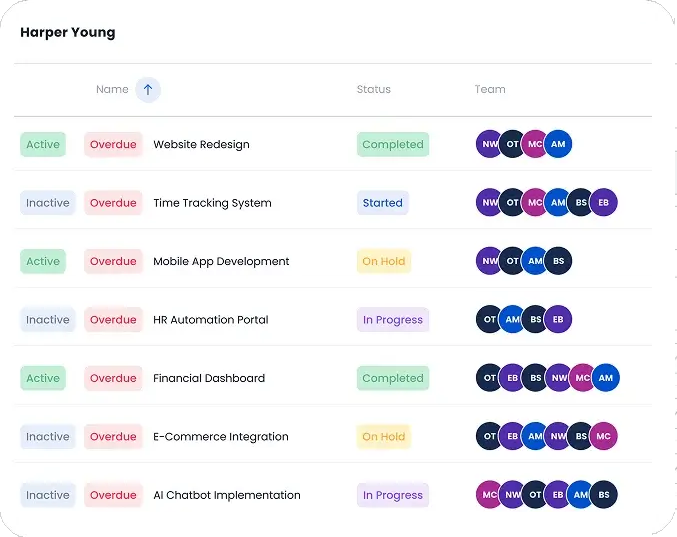Image resolution: width=677 pixels, height=537 pixels.
Task: Open Completed status of Website Redesign
Action: tap(393, 144)
